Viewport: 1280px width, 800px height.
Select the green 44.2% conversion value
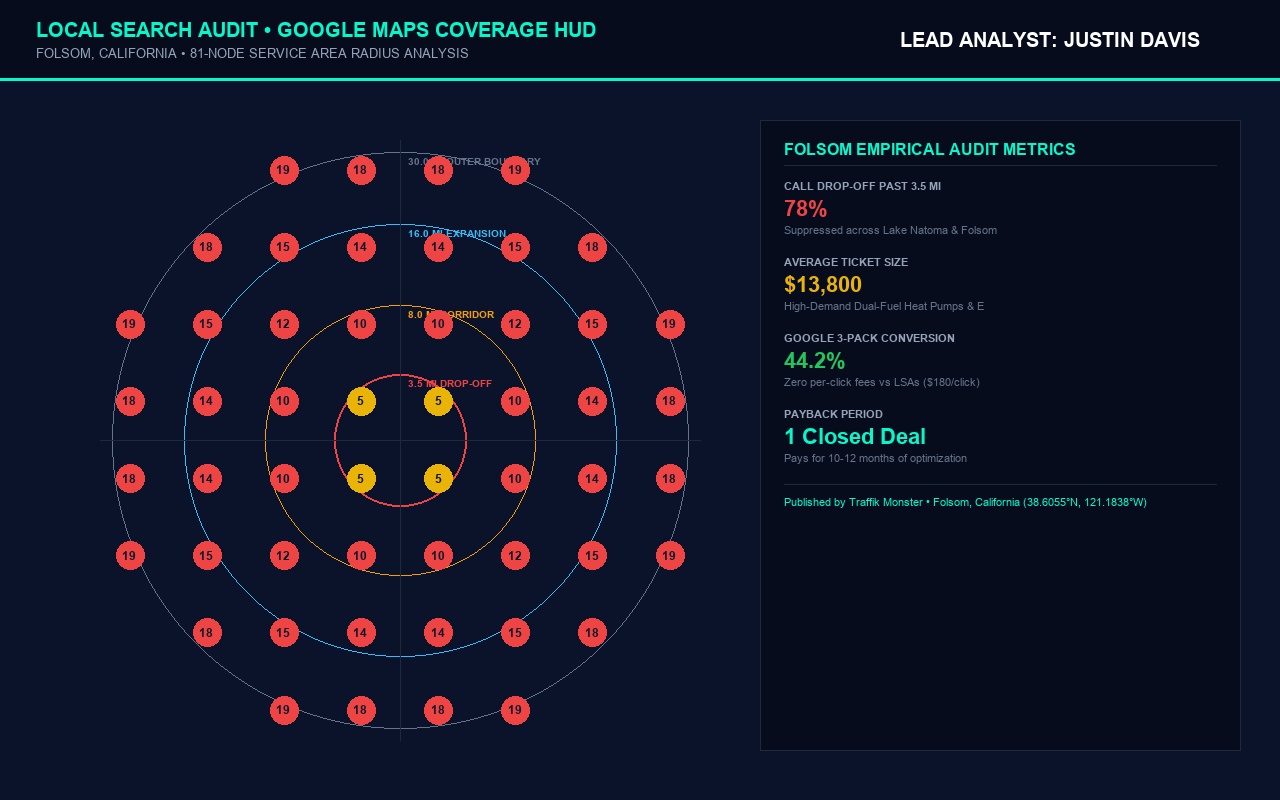tap(814, 361)
